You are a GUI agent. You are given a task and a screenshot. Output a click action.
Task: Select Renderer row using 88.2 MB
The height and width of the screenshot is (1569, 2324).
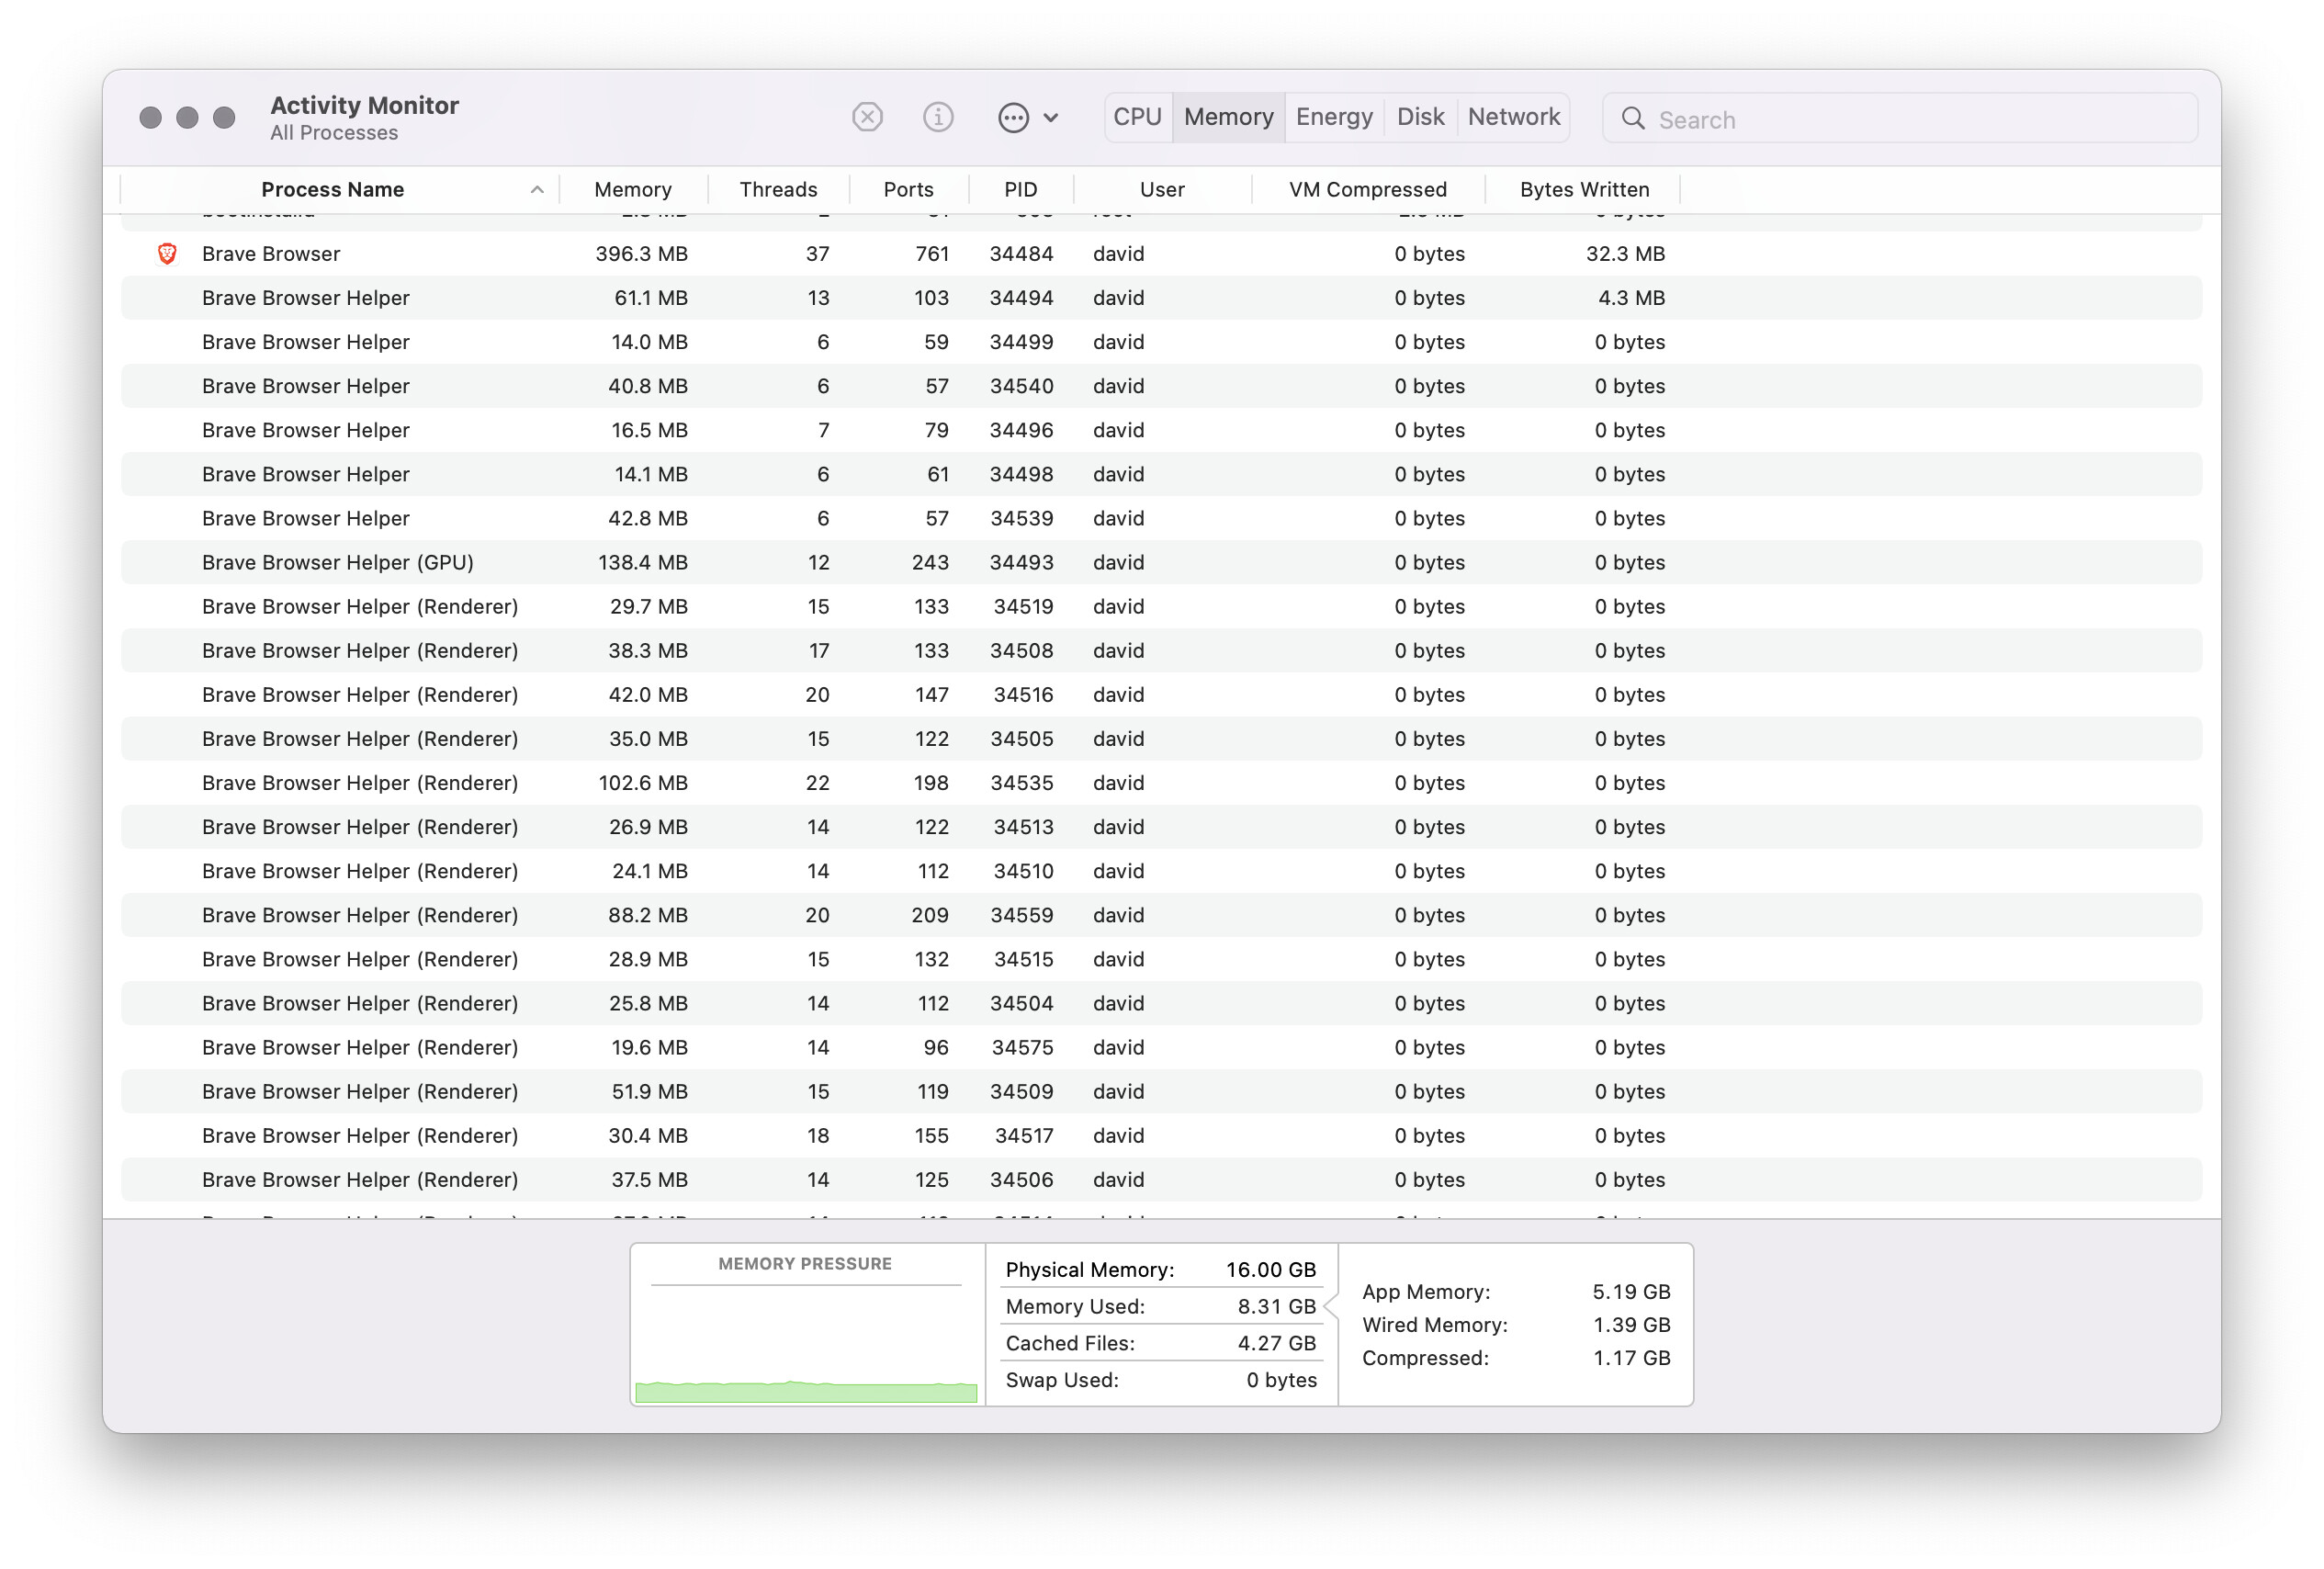pyautogui.click(x=1161, y=915)
